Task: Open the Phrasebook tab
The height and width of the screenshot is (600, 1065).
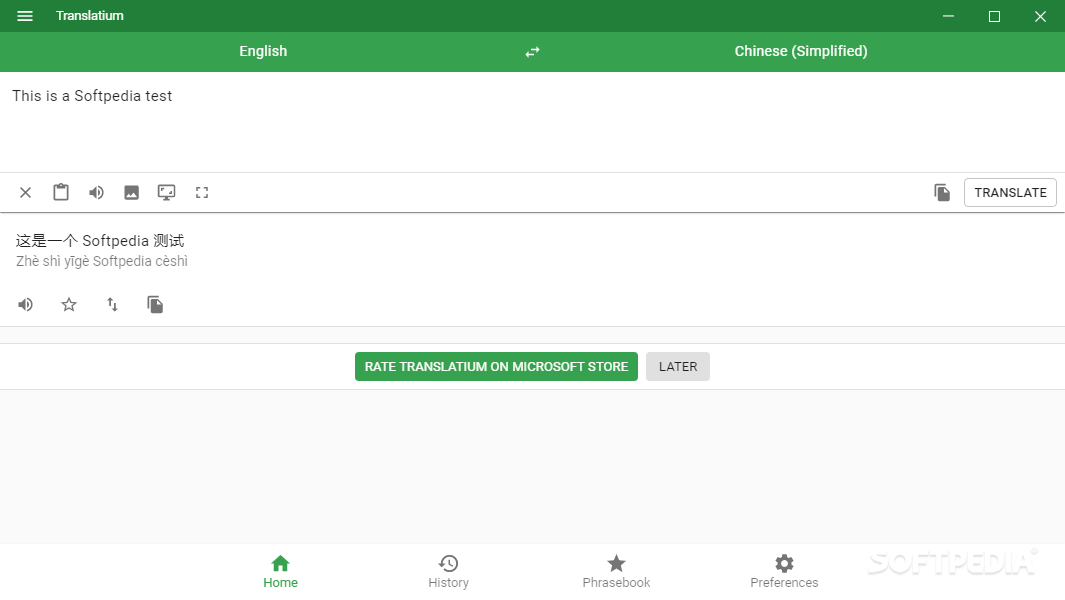Action: coord(616,572)
